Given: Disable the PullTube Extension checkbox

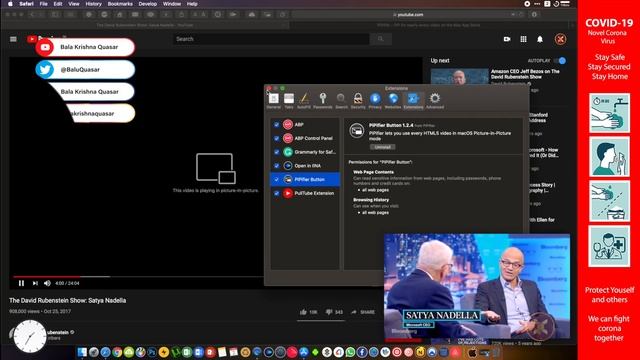Looking at the screenshot, I should point(276,193).
